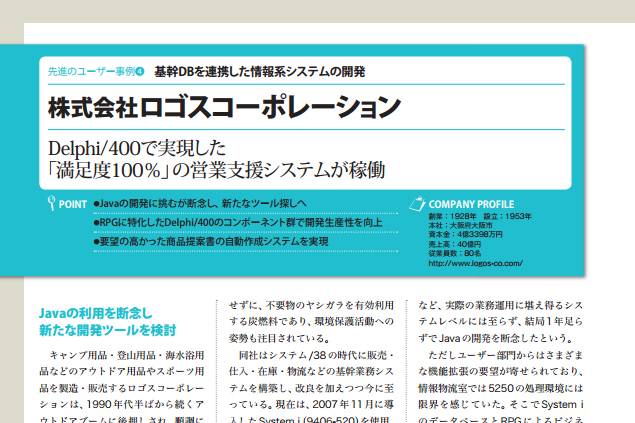Click the paragraph starting キャンプ用品・登山用品
This screenshot has height=423, width=635.
coord(121,388)
